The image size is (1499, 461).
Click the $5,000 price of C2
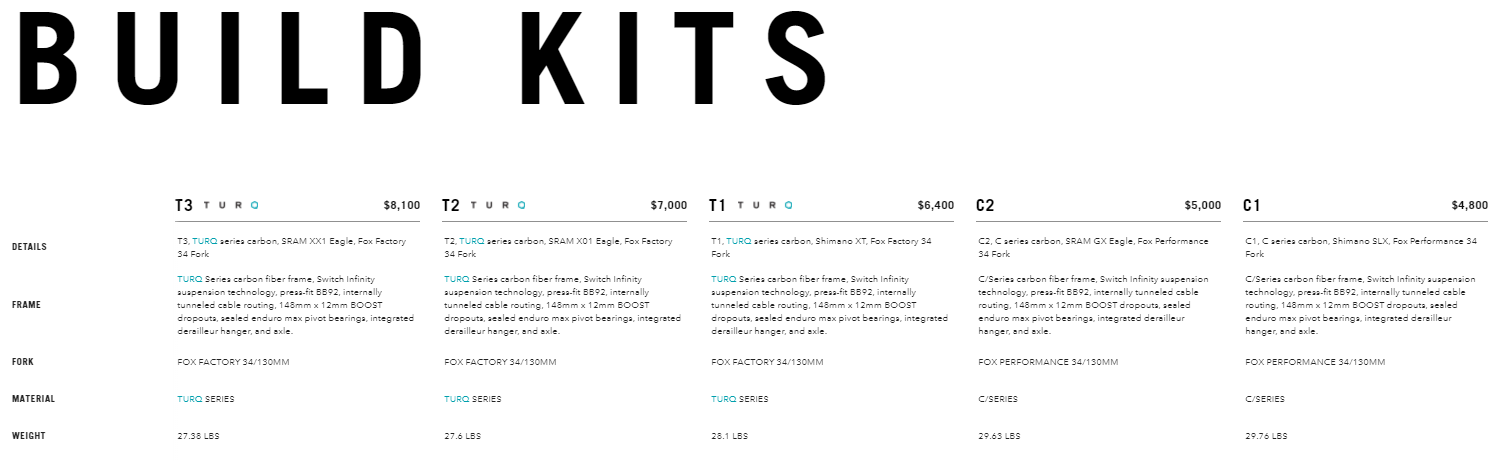[1203, 205]
